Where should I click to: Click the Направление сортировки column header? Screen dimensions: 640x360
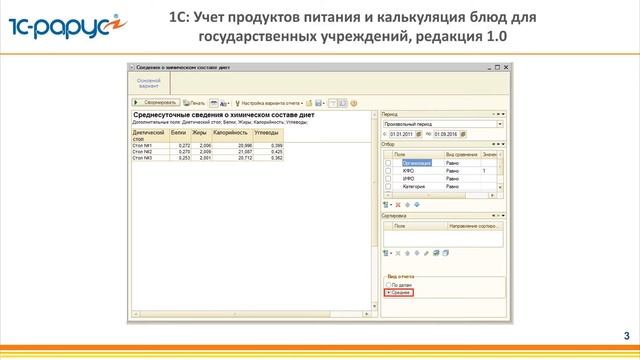point(475,226)
